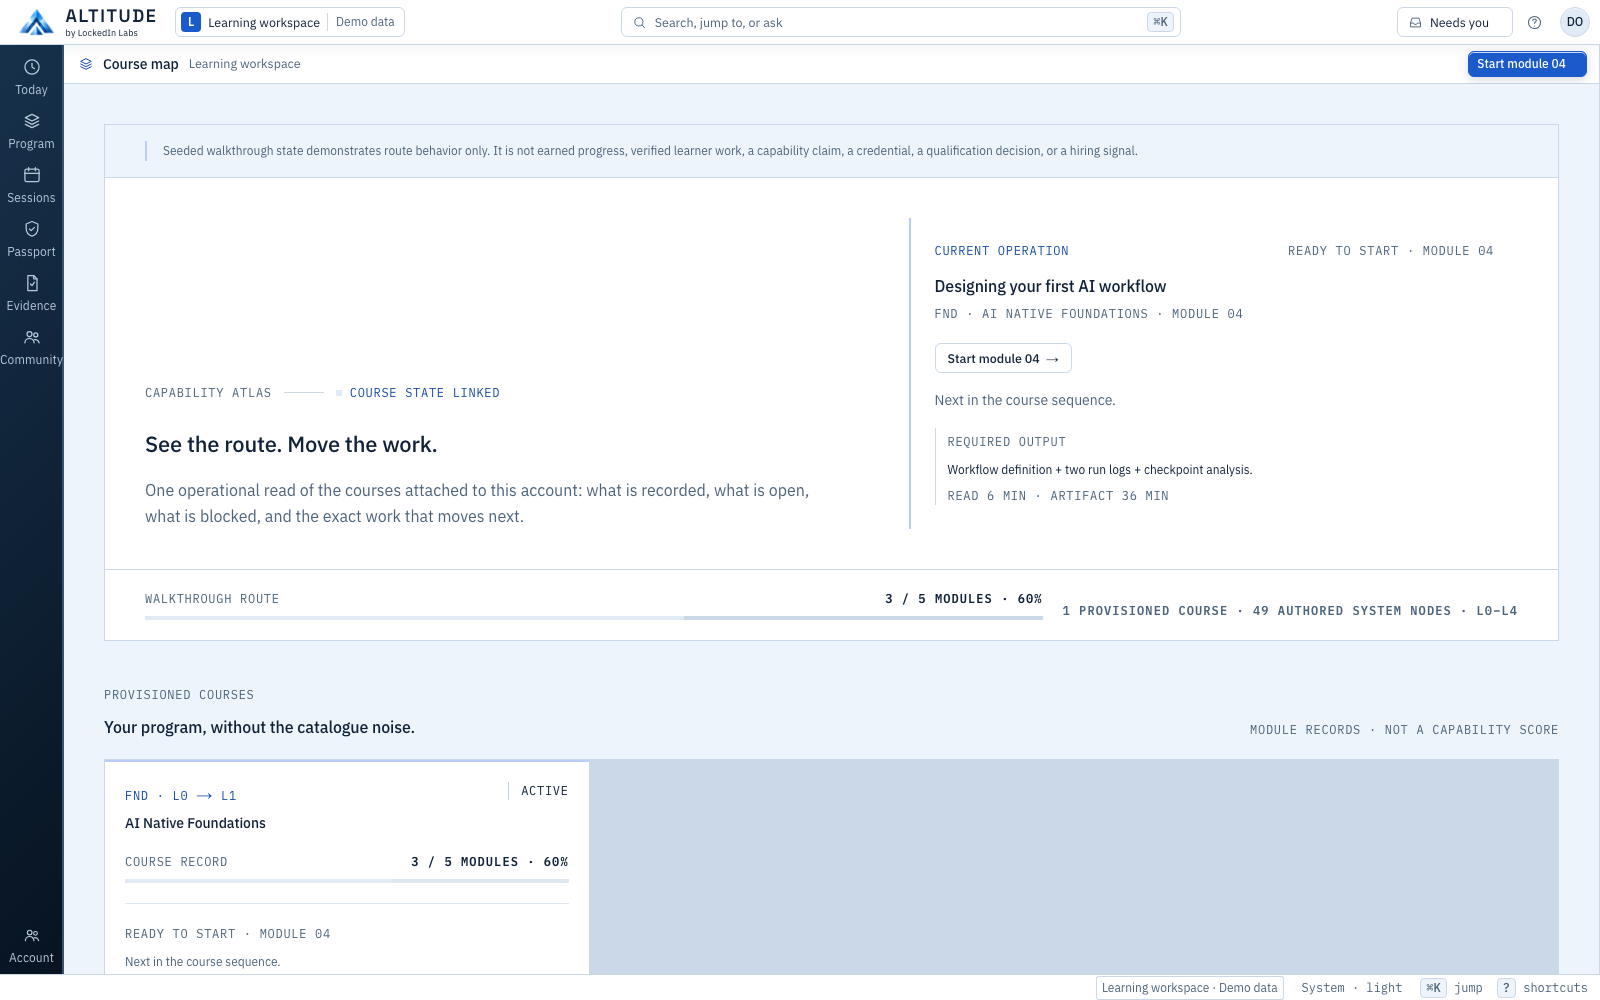
Task: Click the Course map layers icon
Action: click(x=86, y=64)
